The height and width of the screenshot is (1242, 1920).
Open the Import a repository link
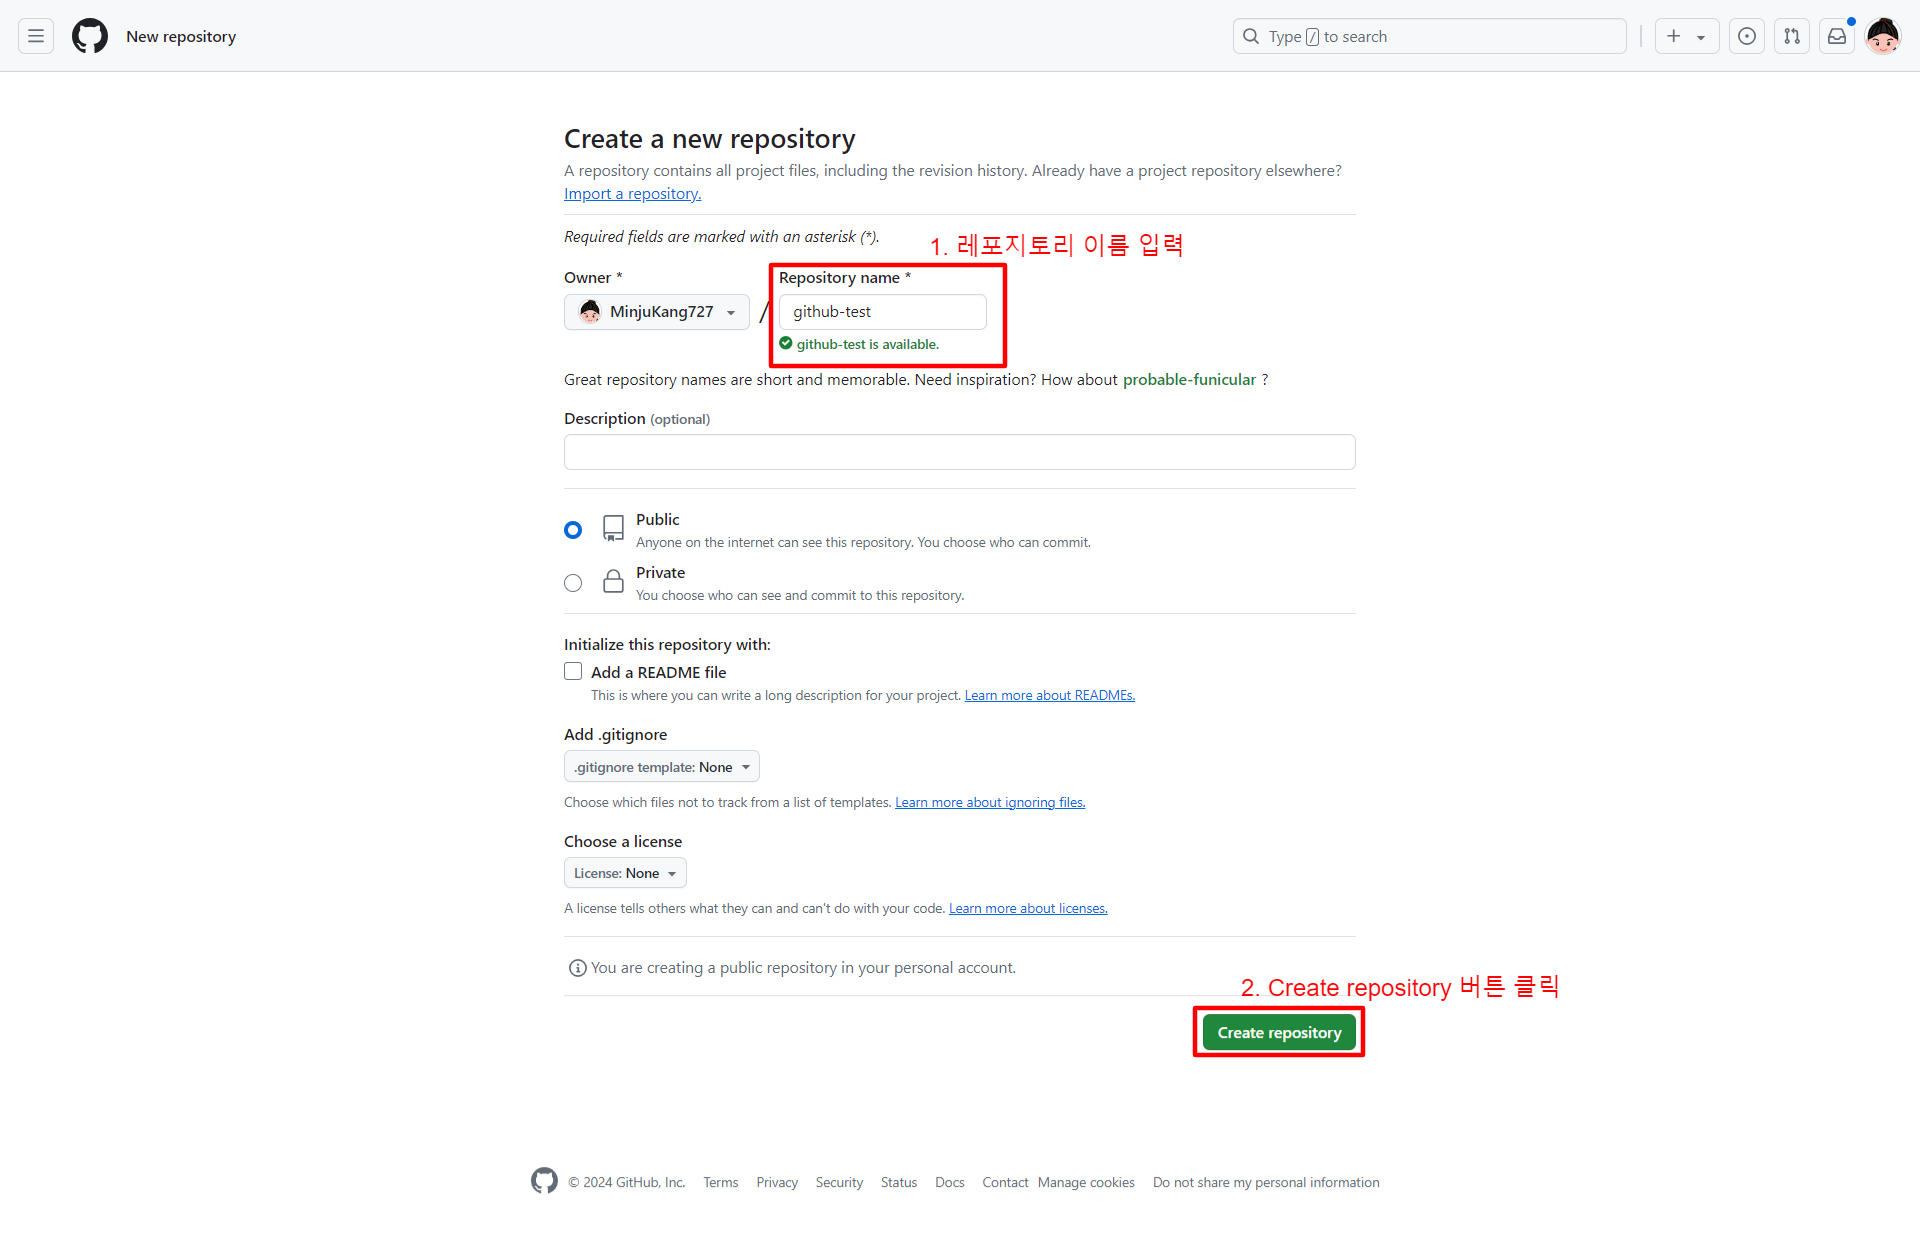[632, 194]
